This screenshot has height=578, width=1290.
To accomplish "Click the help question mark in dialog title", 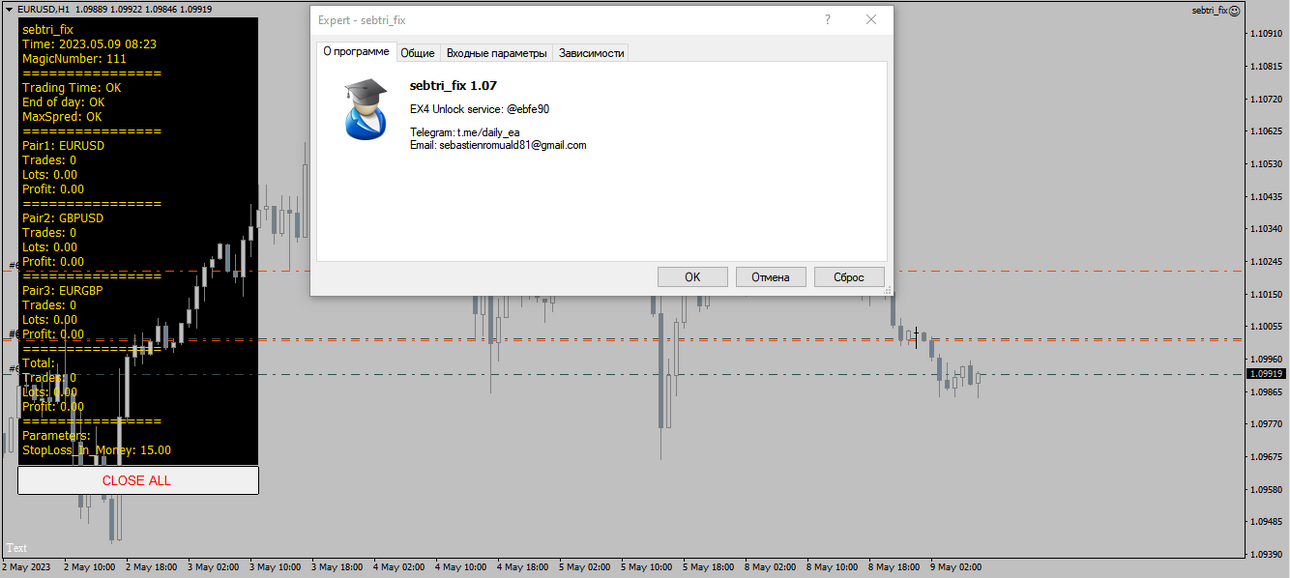I will tap(828, 20).
